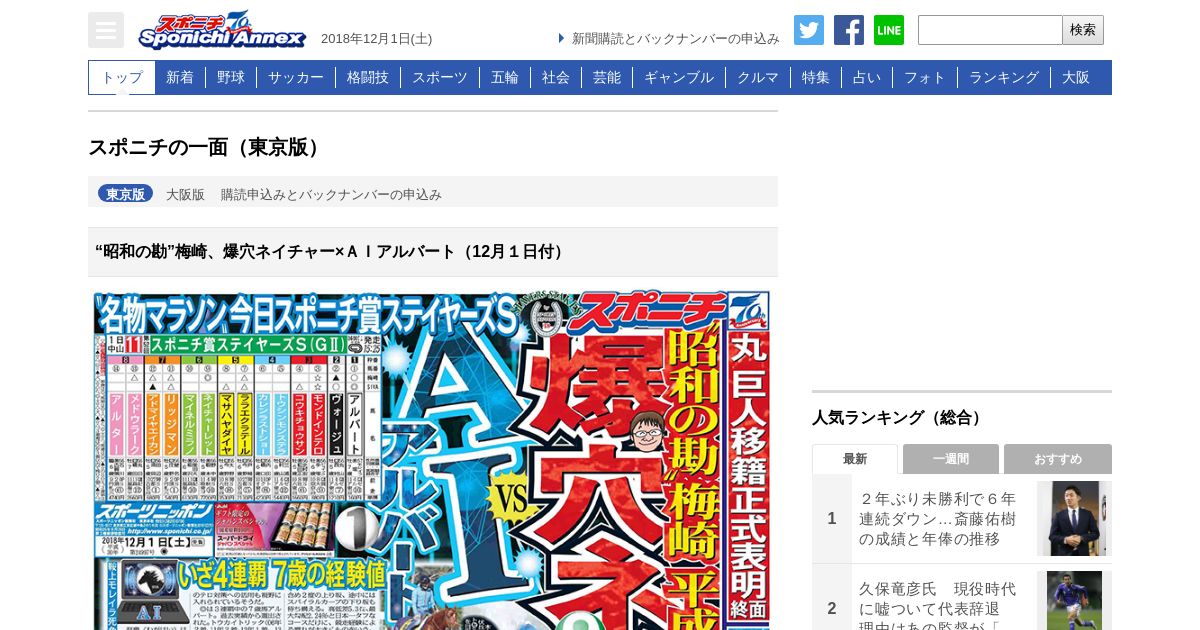Screen dimensions: 1200x630
Task: Switch to 一週間 ranking tab
Action: click(951, 459)
